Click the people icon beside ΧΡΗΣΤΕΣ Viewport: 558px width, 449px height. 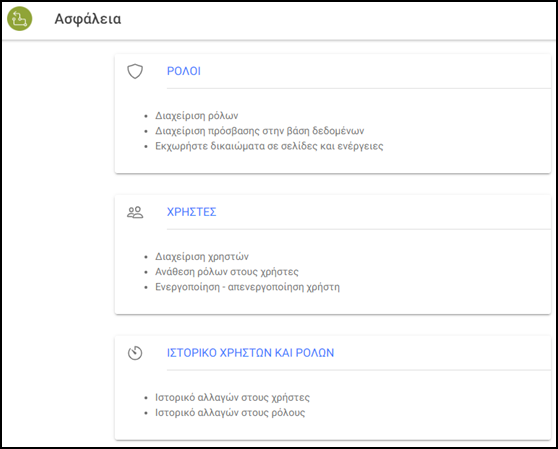click(135, 212)
